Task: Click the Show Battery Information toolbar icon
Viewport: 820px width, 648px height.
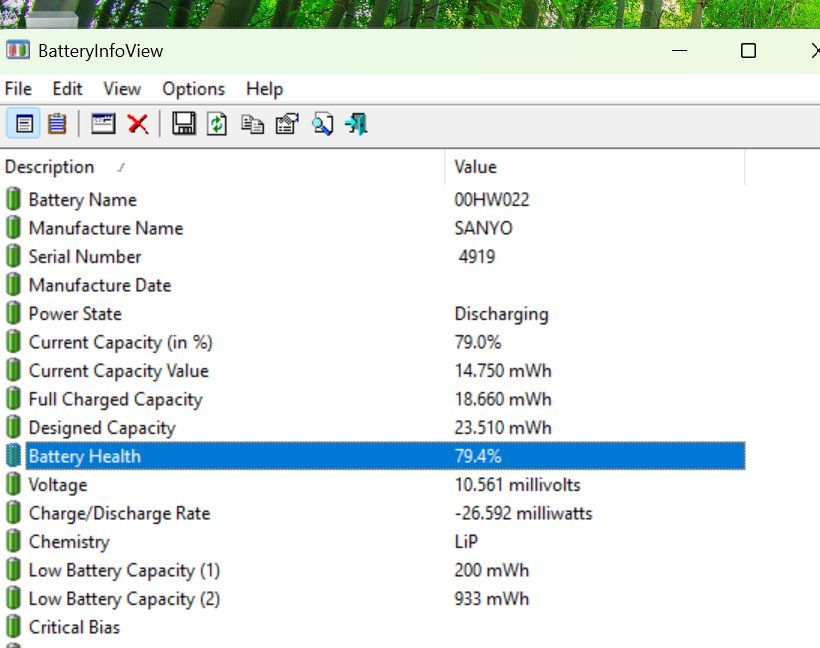Action: point(25,123)
